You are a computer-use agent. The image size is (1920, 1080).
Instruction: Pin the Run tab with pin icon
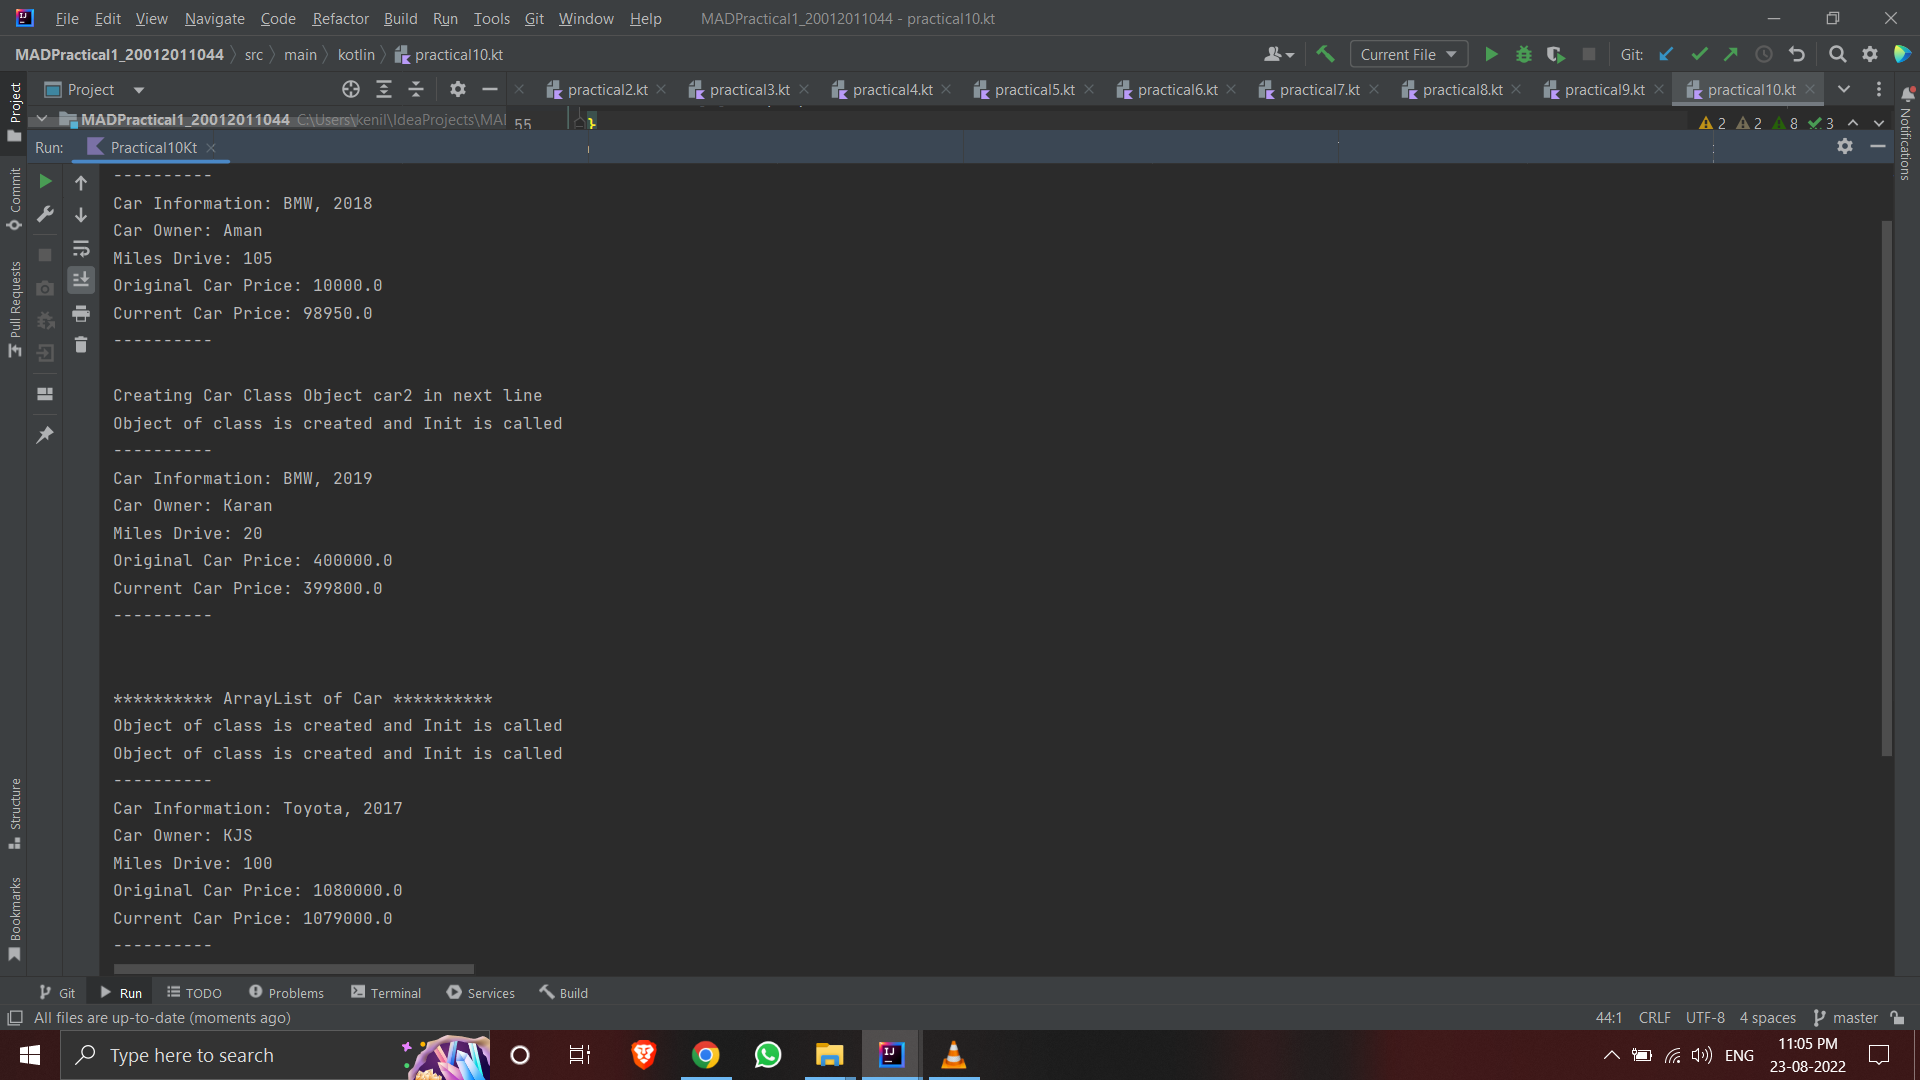click(45, 434)
